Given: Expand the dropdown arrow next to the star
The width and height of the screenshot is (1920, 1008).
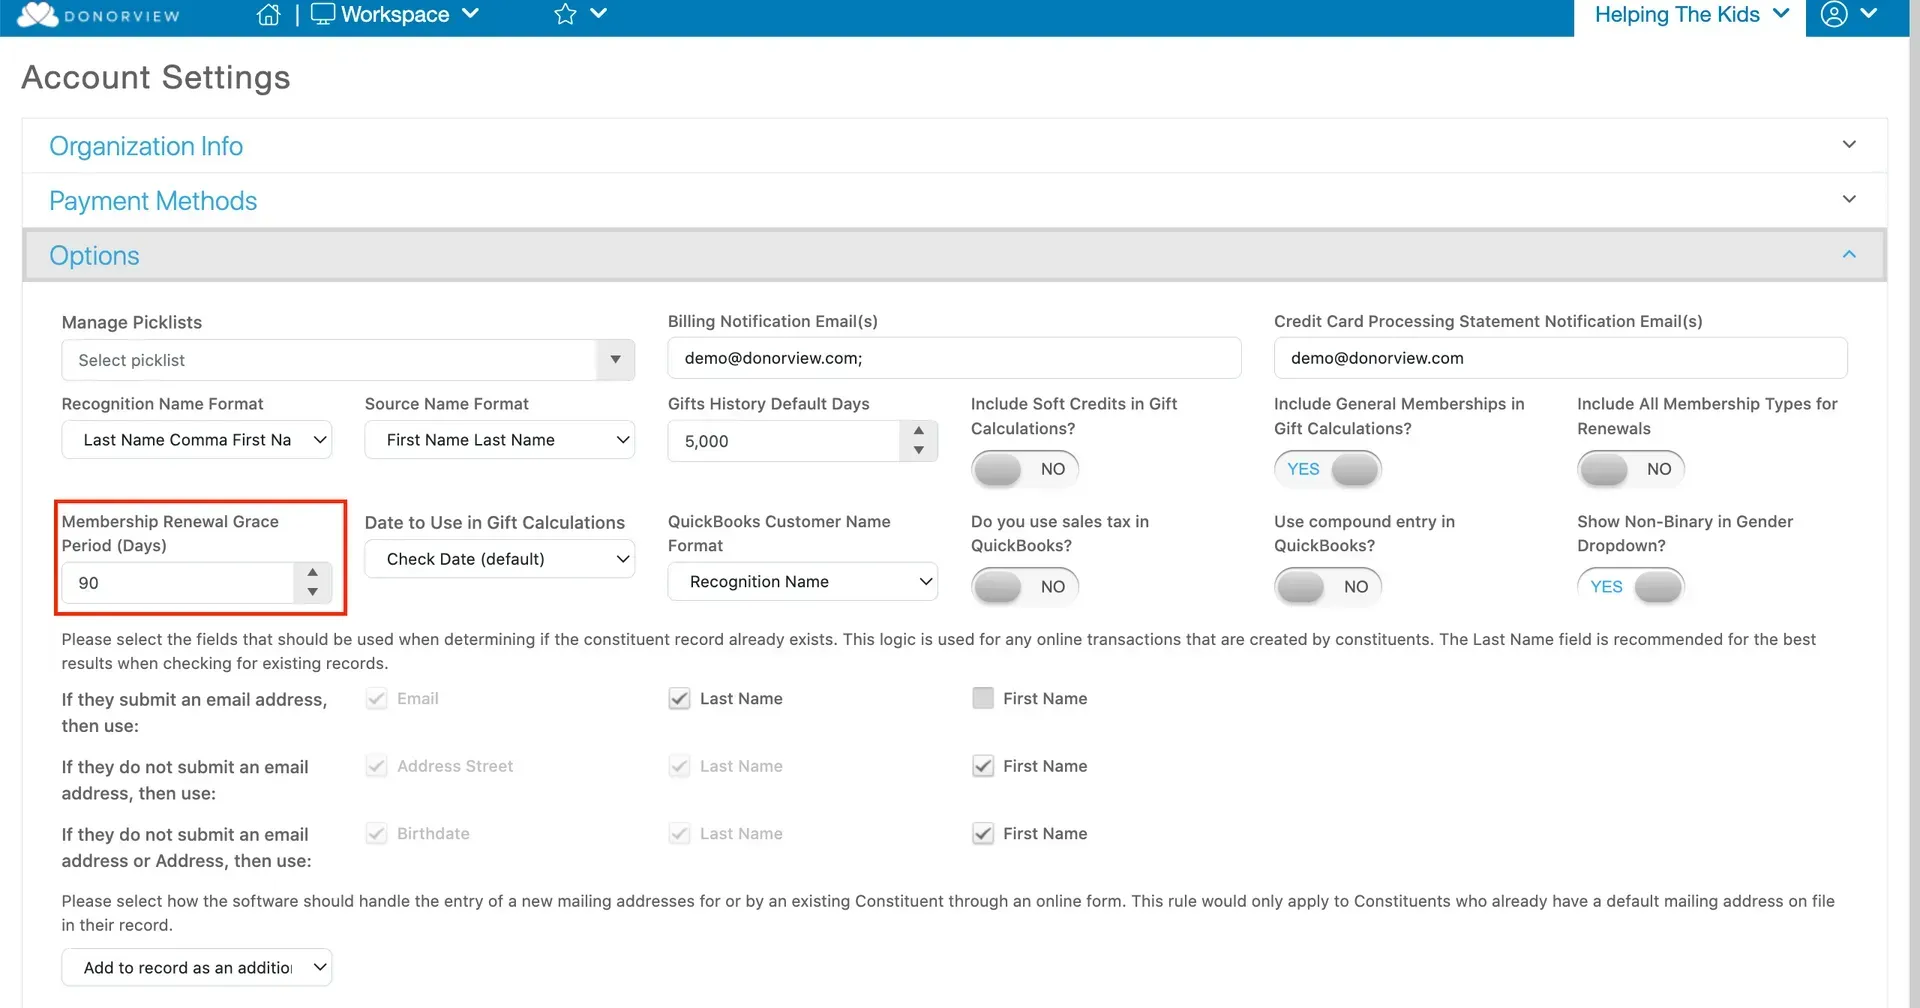Looking at the screenshot, I should 599,14.
